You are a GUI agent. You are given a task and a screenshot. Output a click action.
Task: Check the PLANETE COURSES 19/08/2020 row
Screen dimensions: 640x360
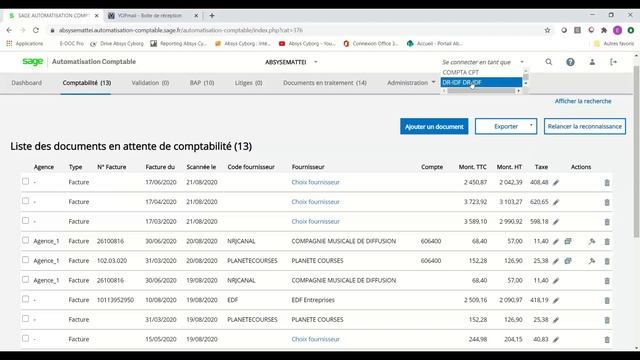25,318
